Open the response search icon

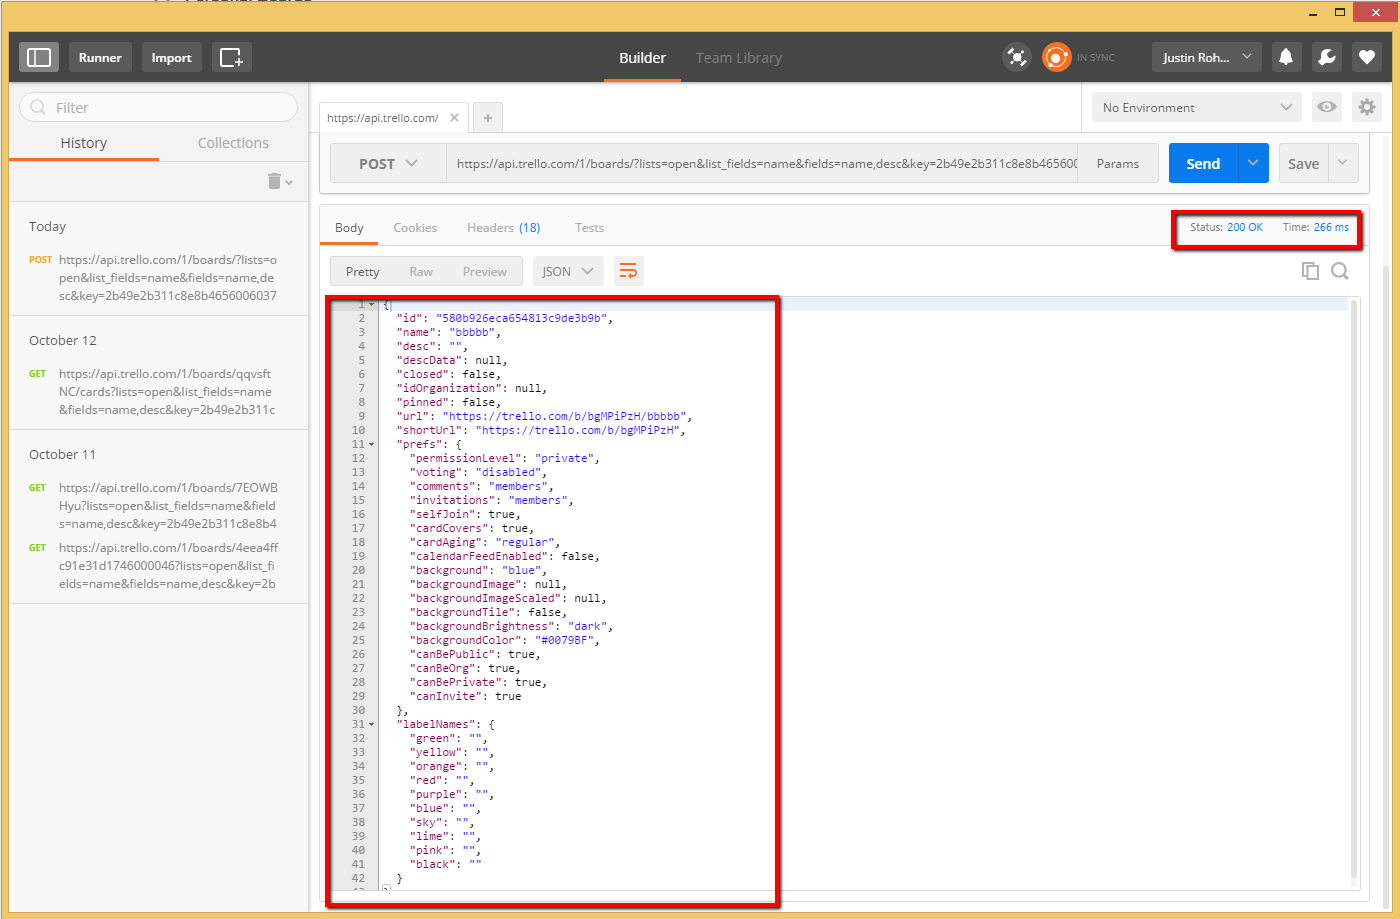point(1340,271)
